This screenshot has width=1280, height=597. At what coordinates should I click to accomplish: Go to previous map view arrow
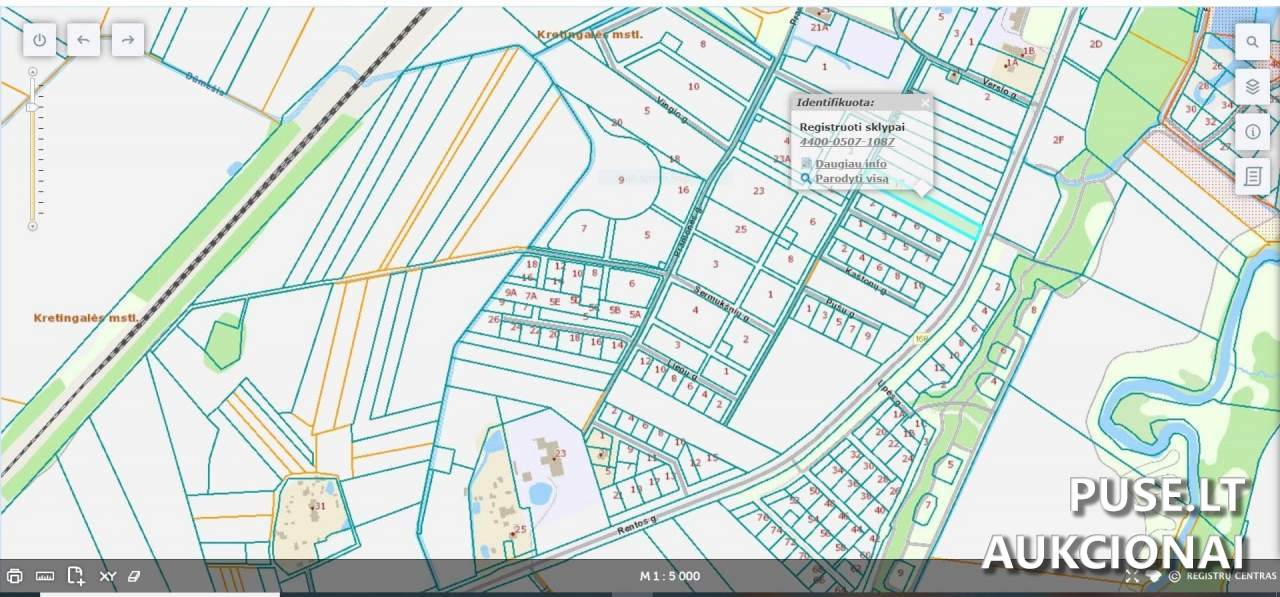tap(84, 40)
